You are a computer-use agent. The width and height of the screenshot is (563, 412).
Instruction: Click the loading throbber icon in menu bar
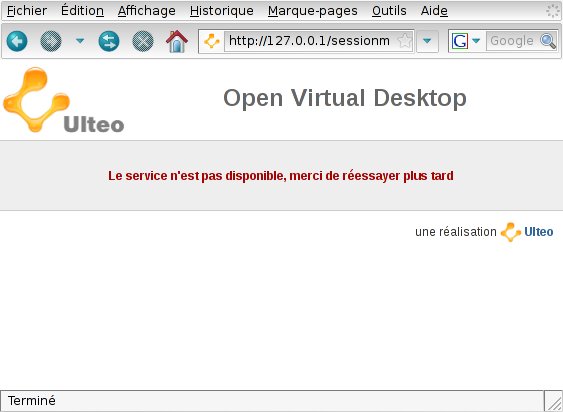(553, 11)
